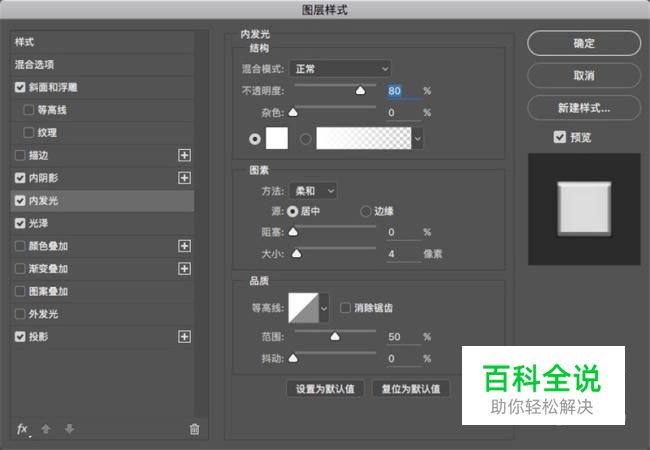Viewport: 650px width, 450px height.
Task: Click the 确定 confirm button
Action: [x=584, y=43]
